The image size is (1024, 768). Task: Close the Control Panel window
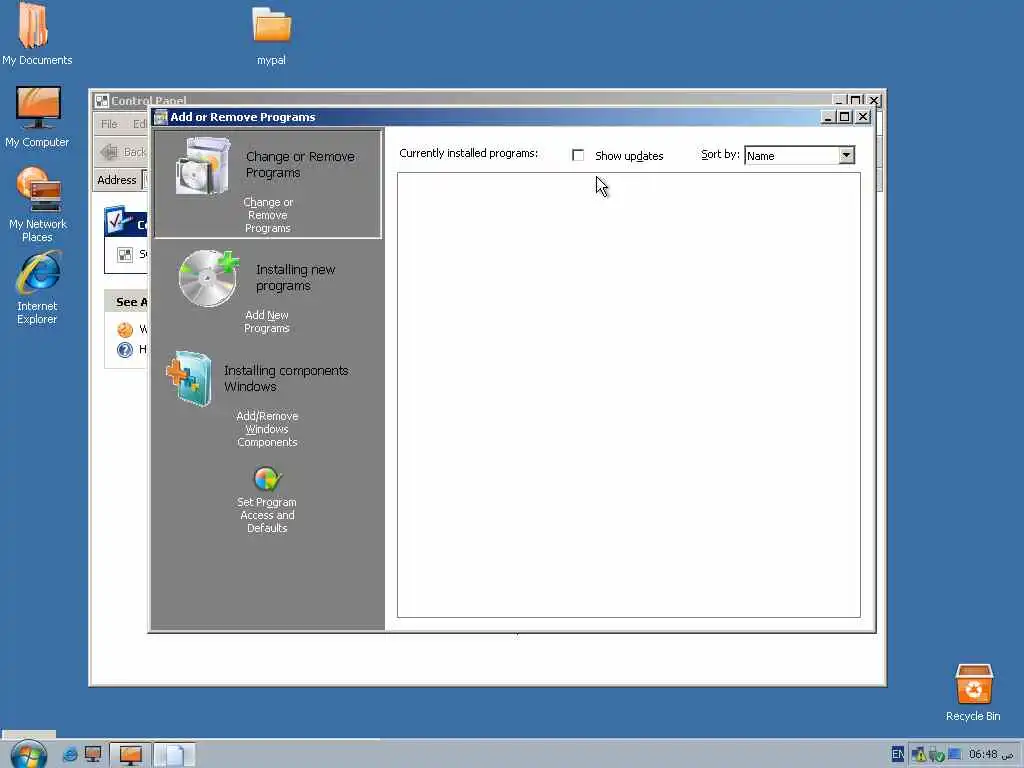874,101
